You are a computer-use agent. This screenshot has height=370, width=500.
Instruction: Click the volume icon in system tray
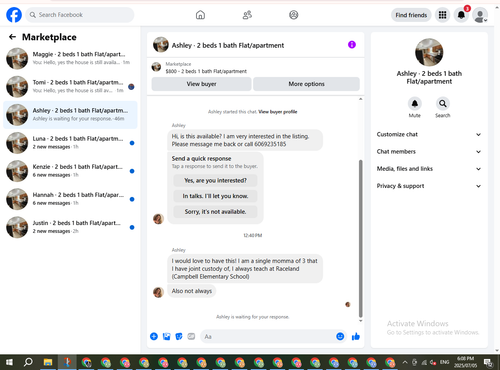(433, 362)
